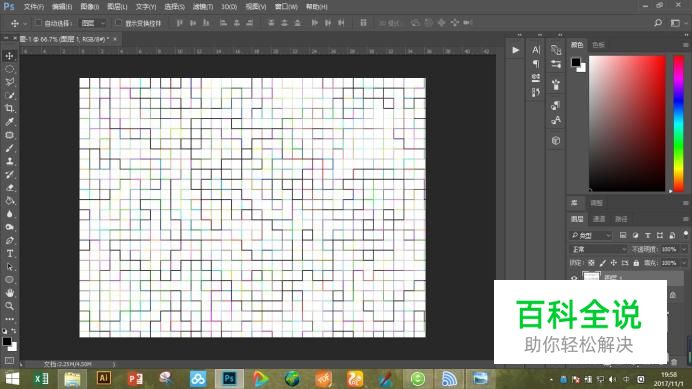692x389 pixels.
Task: Select the Brush tool
Action: click(9, 148)
